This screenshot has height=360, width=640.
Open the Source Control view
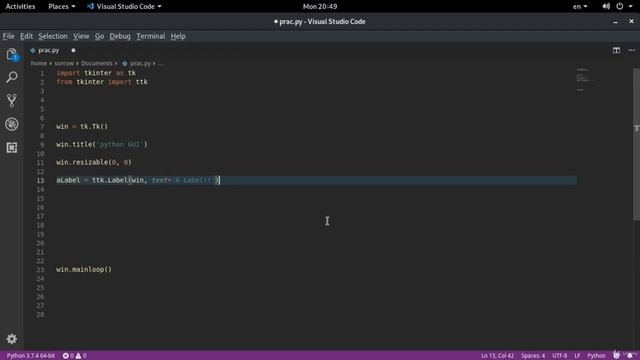[x=12, y=100]
